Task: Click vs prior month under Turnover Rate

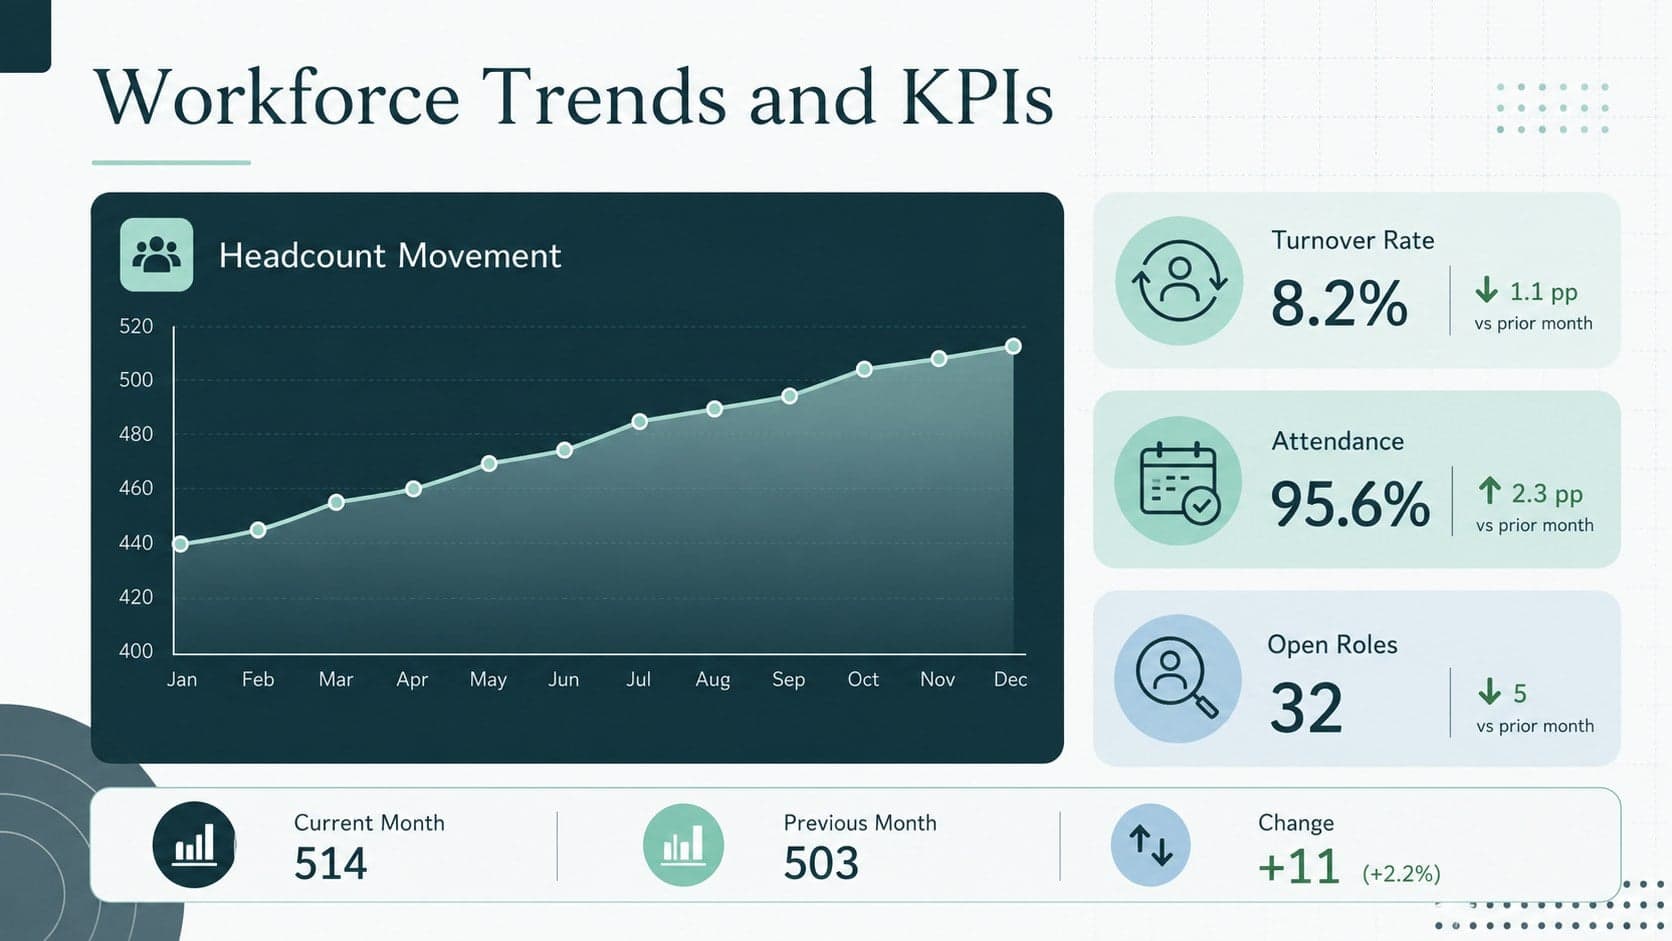Action: pyautogui.click(x=1533, y=323)
